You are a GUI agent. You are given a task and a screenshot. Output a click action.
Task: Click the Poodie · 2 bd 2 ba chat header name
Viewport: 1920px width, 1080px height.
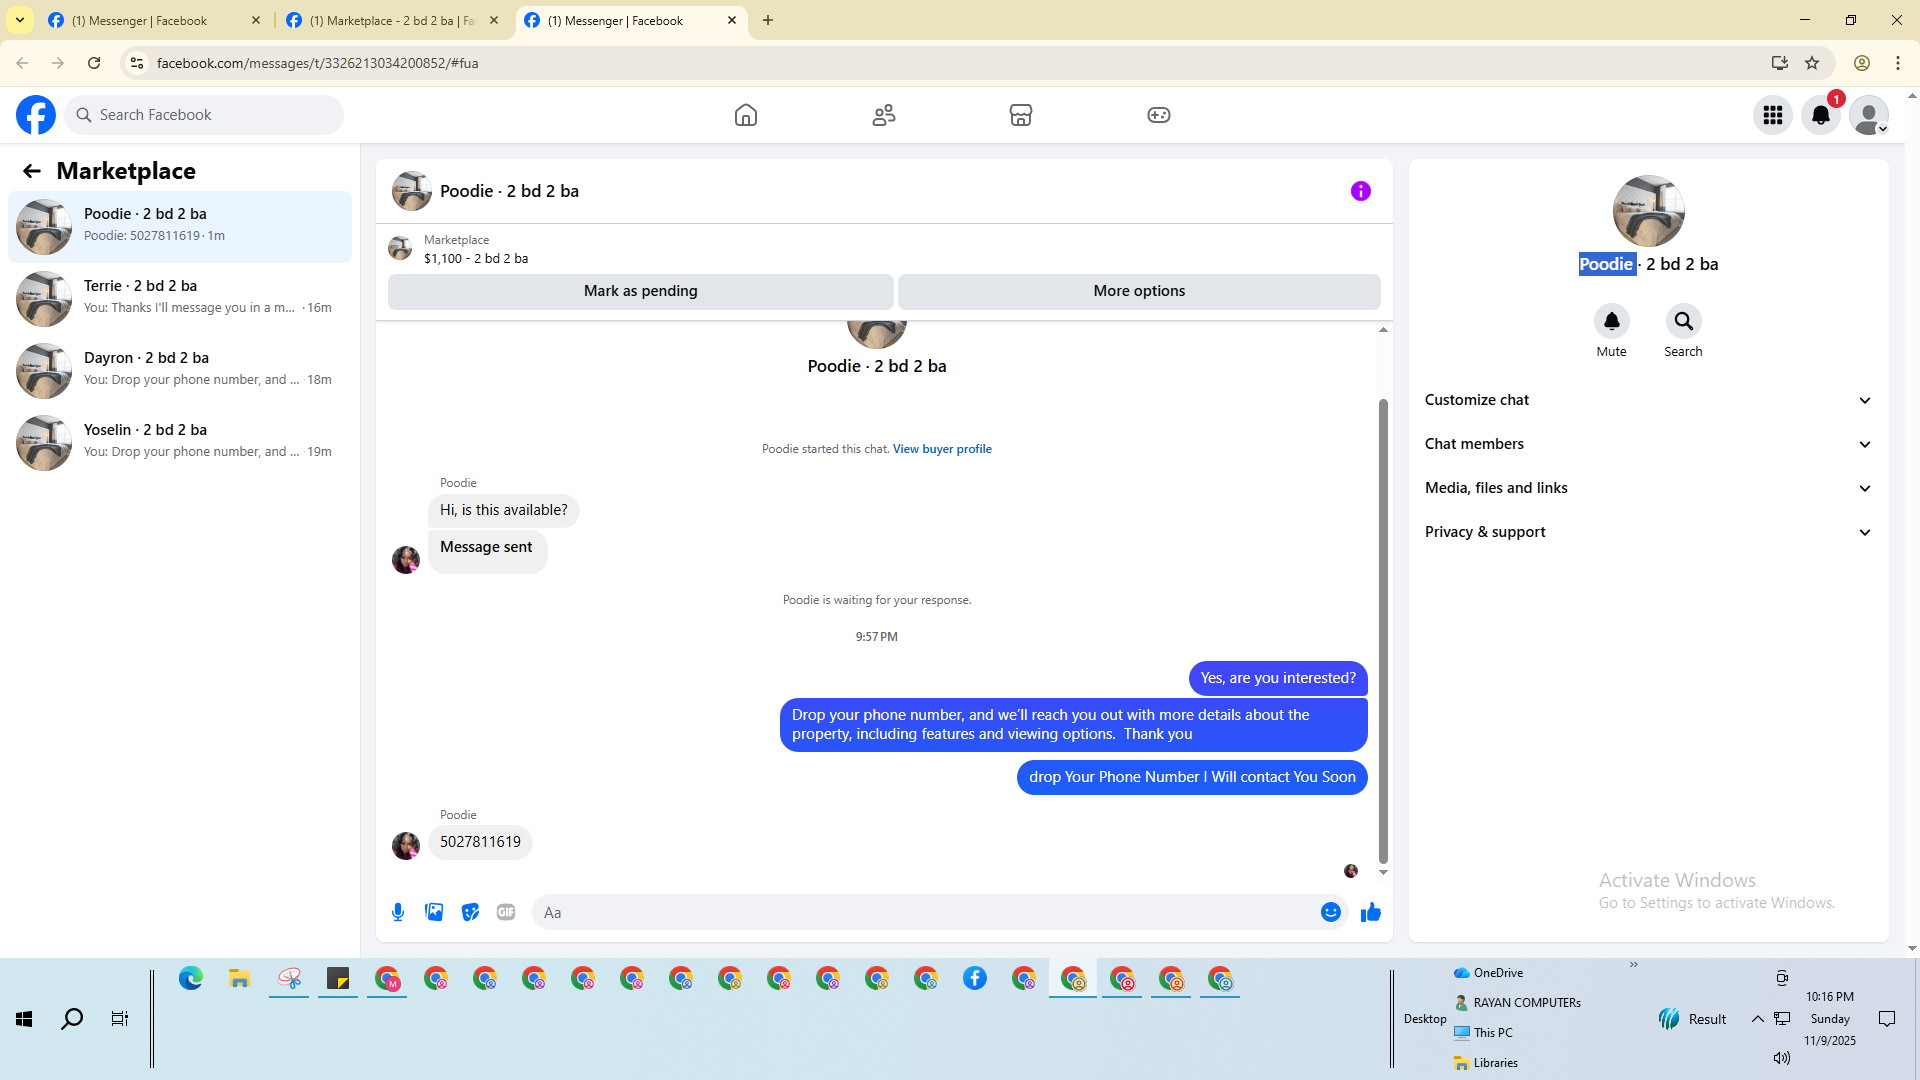coord(509,191)
